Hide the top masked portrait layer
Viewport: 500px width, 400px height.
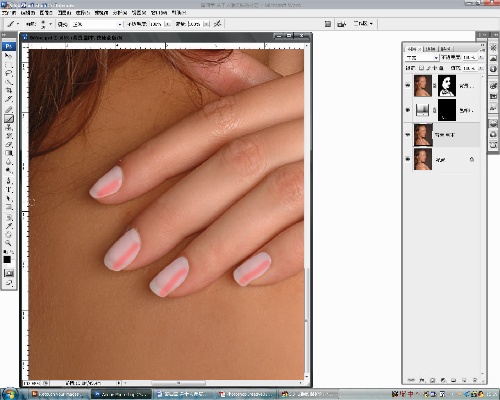coord(408,85)
